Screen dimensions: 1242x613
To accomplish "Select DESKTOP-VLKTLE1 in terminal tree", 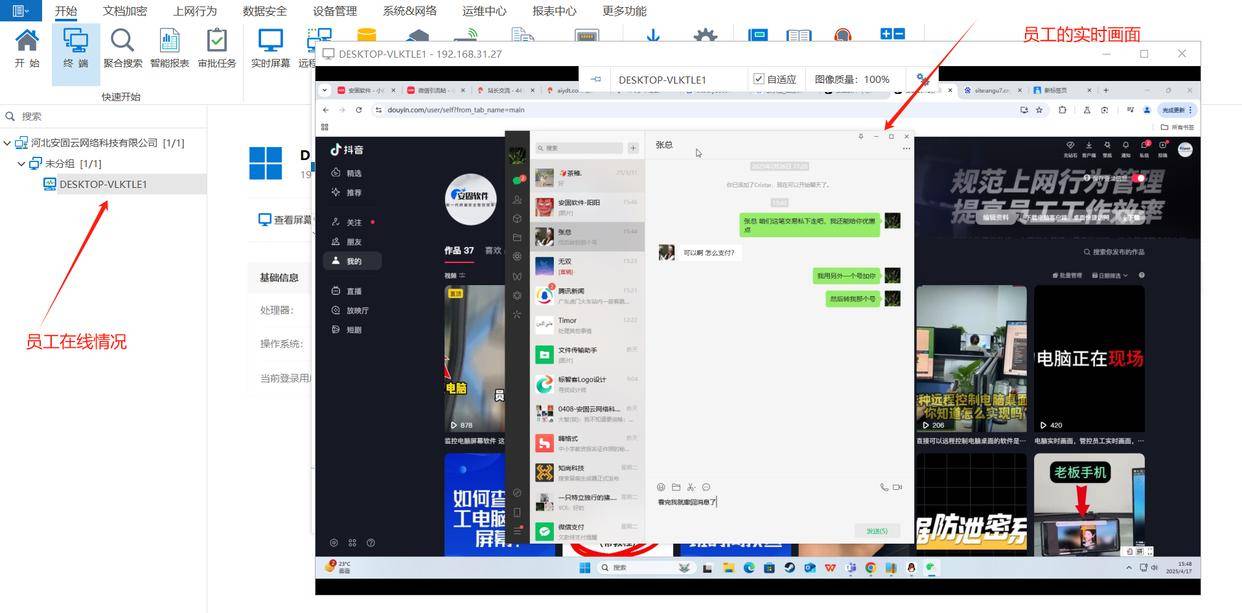I will [x=103, y=184].
